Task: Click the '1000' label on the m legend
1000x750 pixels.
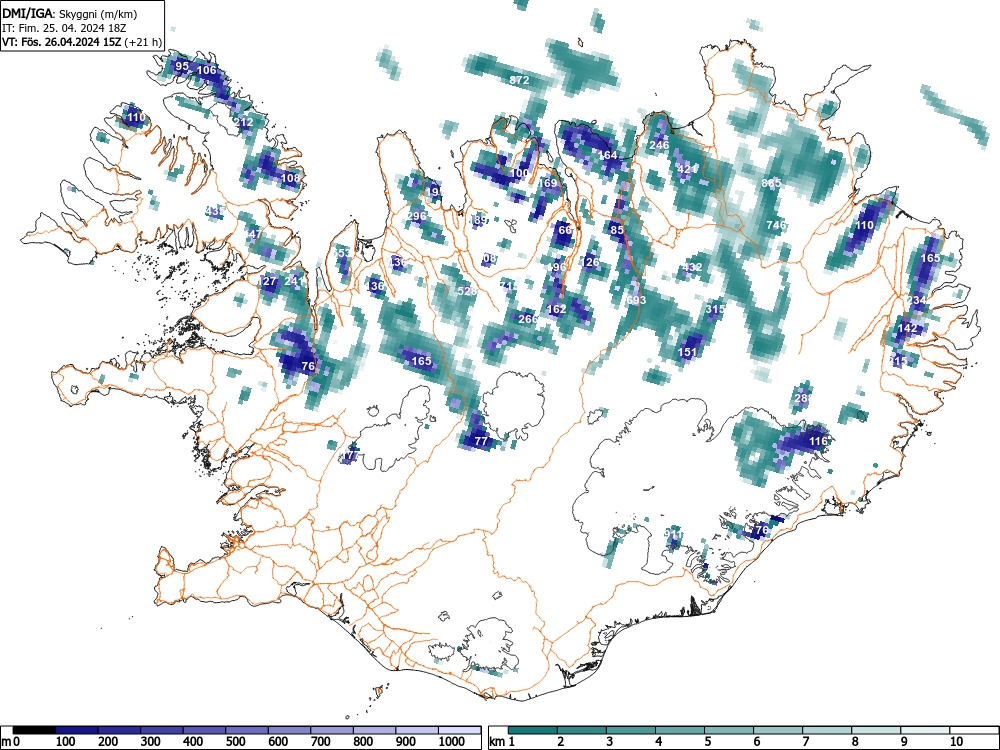Action: 452,742
